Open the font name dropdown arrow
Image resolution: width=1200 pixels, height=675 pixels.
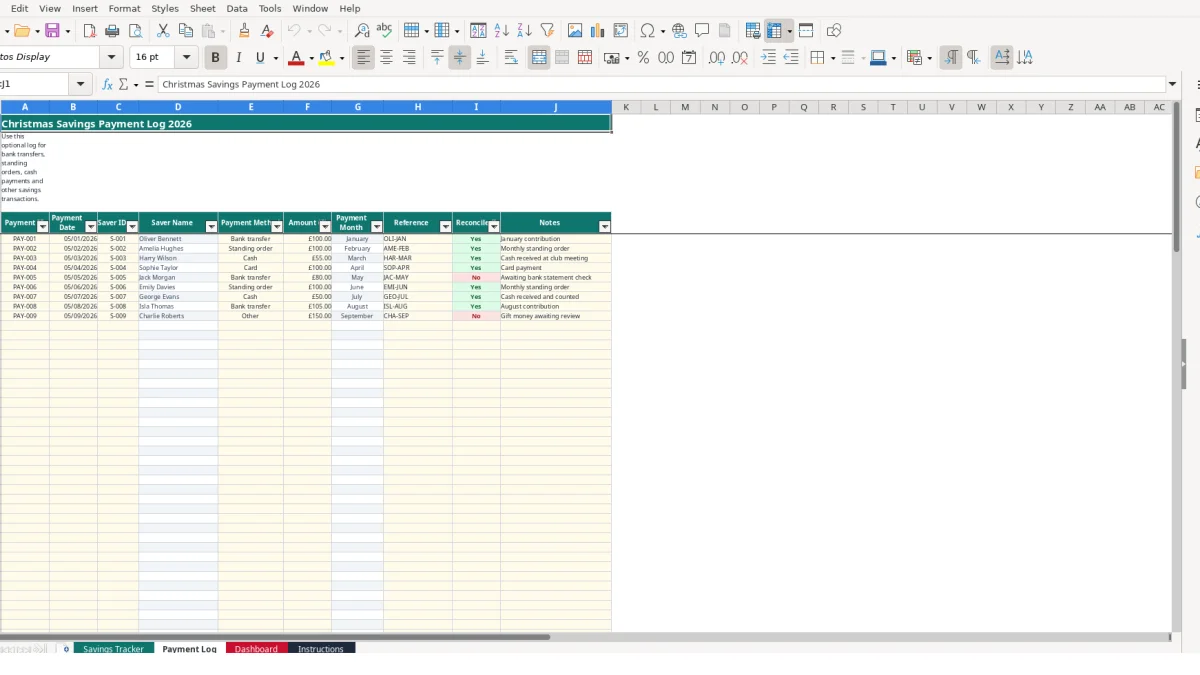click(x=111, y=58)
